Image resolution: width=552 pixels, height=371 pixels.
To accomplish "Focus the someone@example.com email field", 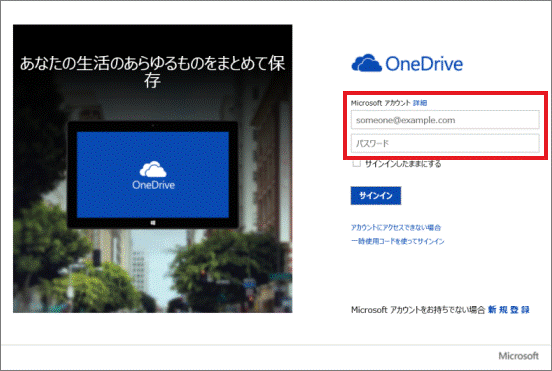I will (445, 120).
